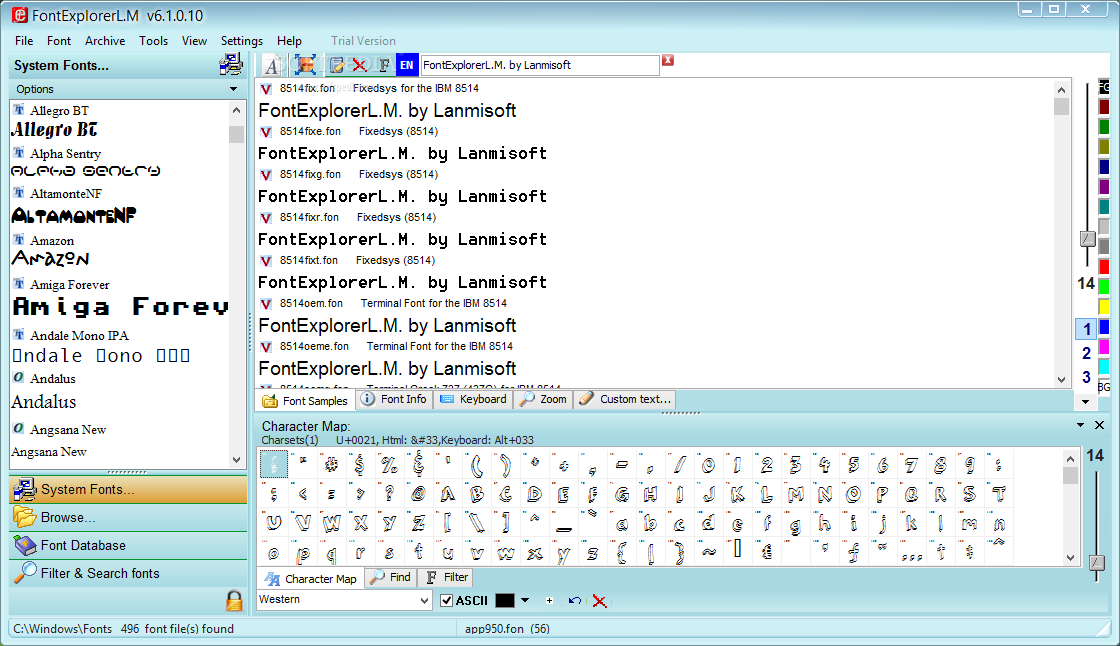Select the Font Samples tab
Image resolution: width=1120 pixels, height=646 pixels.
[x=305, y=401]
